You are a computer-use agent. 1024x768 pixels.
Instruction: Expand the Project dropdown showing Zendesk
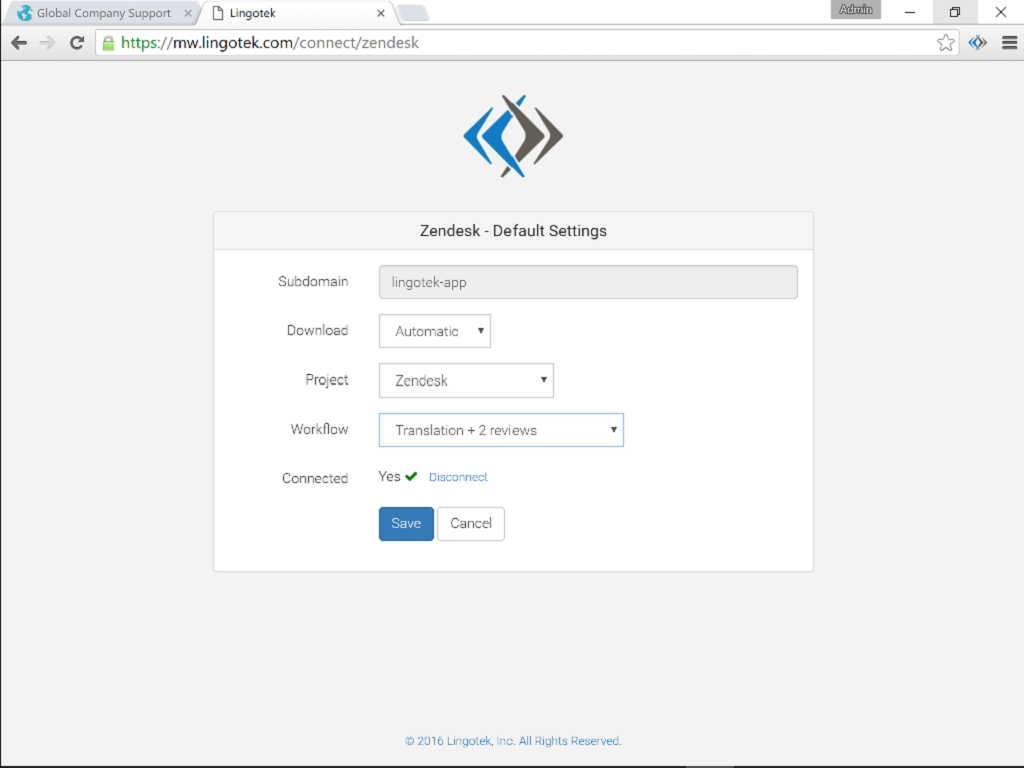point(466,380)
